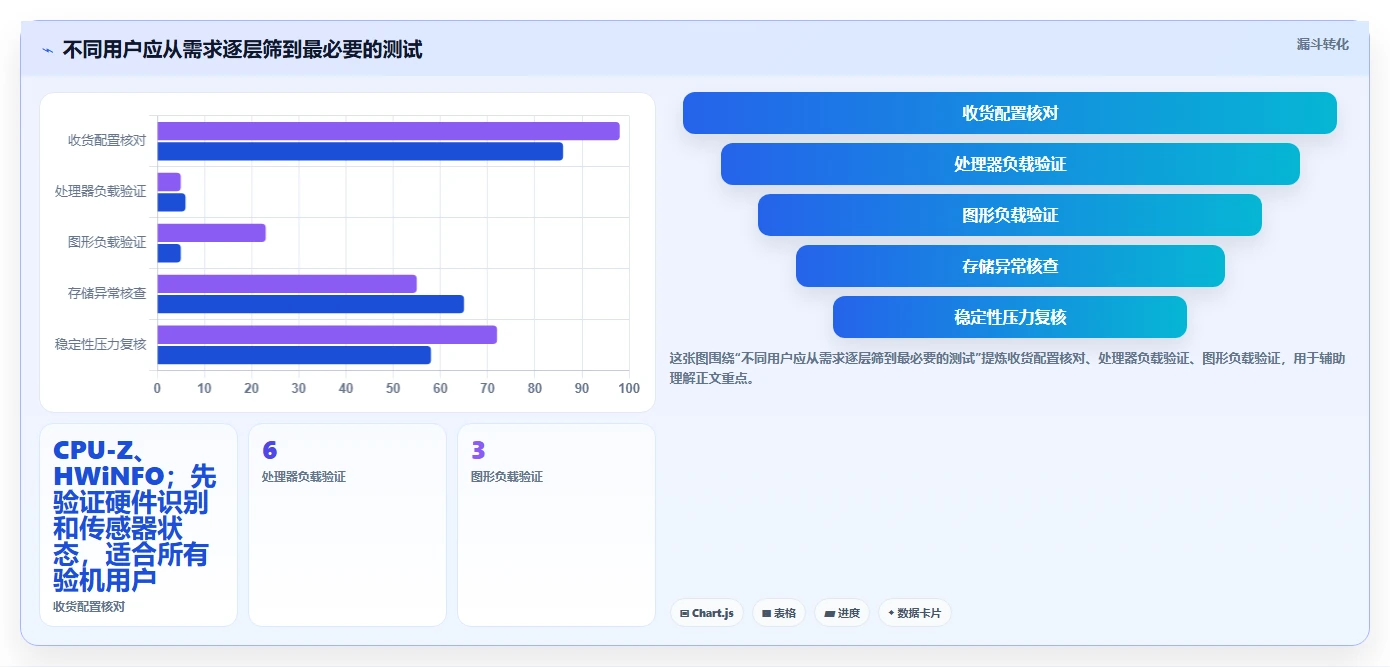Open the CPU-Z、HWiNFO data card
Viewport: 1390px width, 667px height.
[138, 525]
